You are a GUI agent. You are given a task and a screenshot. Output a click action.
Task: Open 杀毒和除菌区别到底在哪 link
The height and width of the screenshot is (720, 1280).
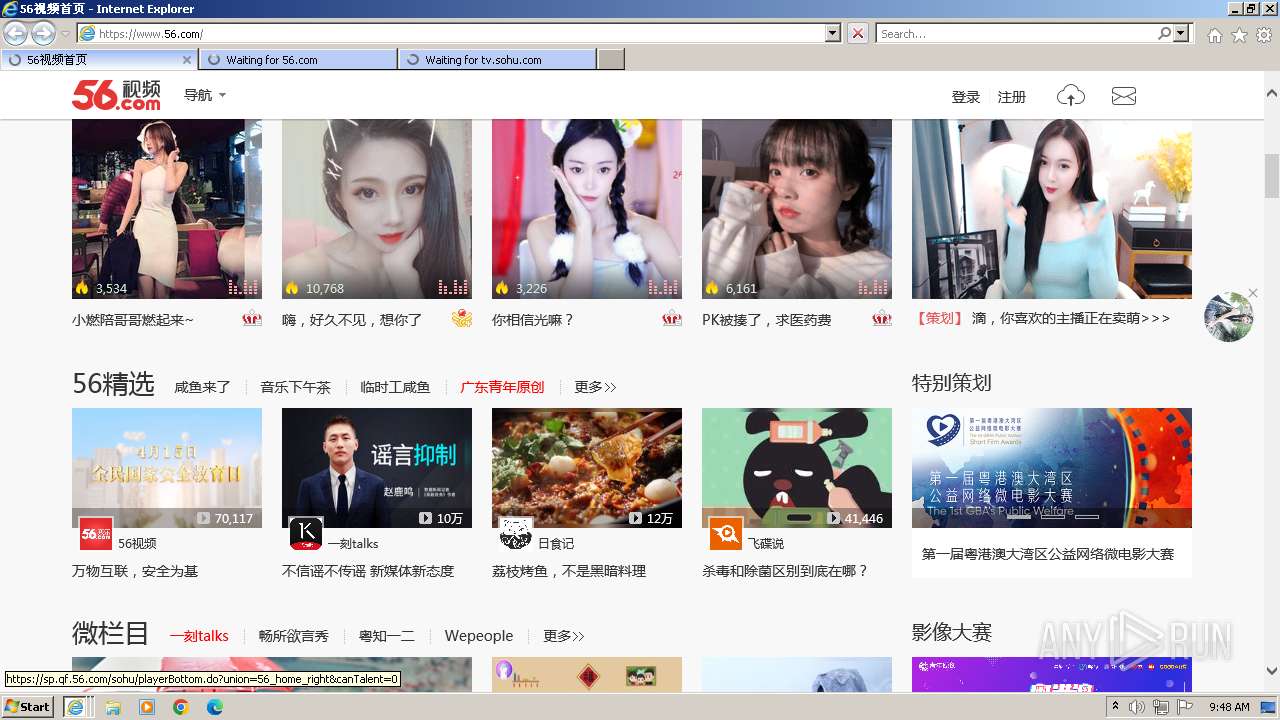pos(785,571)
